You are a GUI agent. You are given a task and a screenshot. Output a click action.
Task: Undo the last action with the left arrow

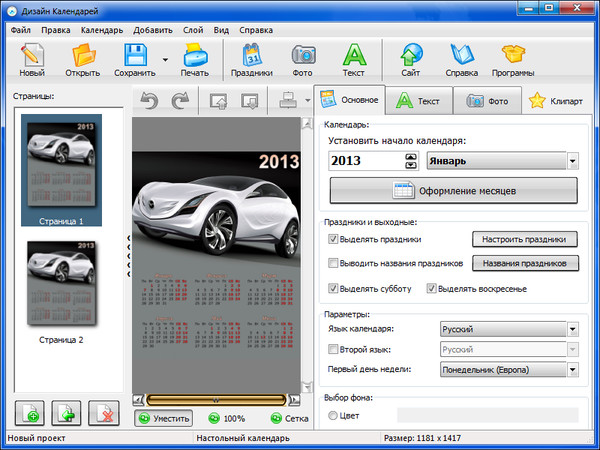[x=149, y=101]
